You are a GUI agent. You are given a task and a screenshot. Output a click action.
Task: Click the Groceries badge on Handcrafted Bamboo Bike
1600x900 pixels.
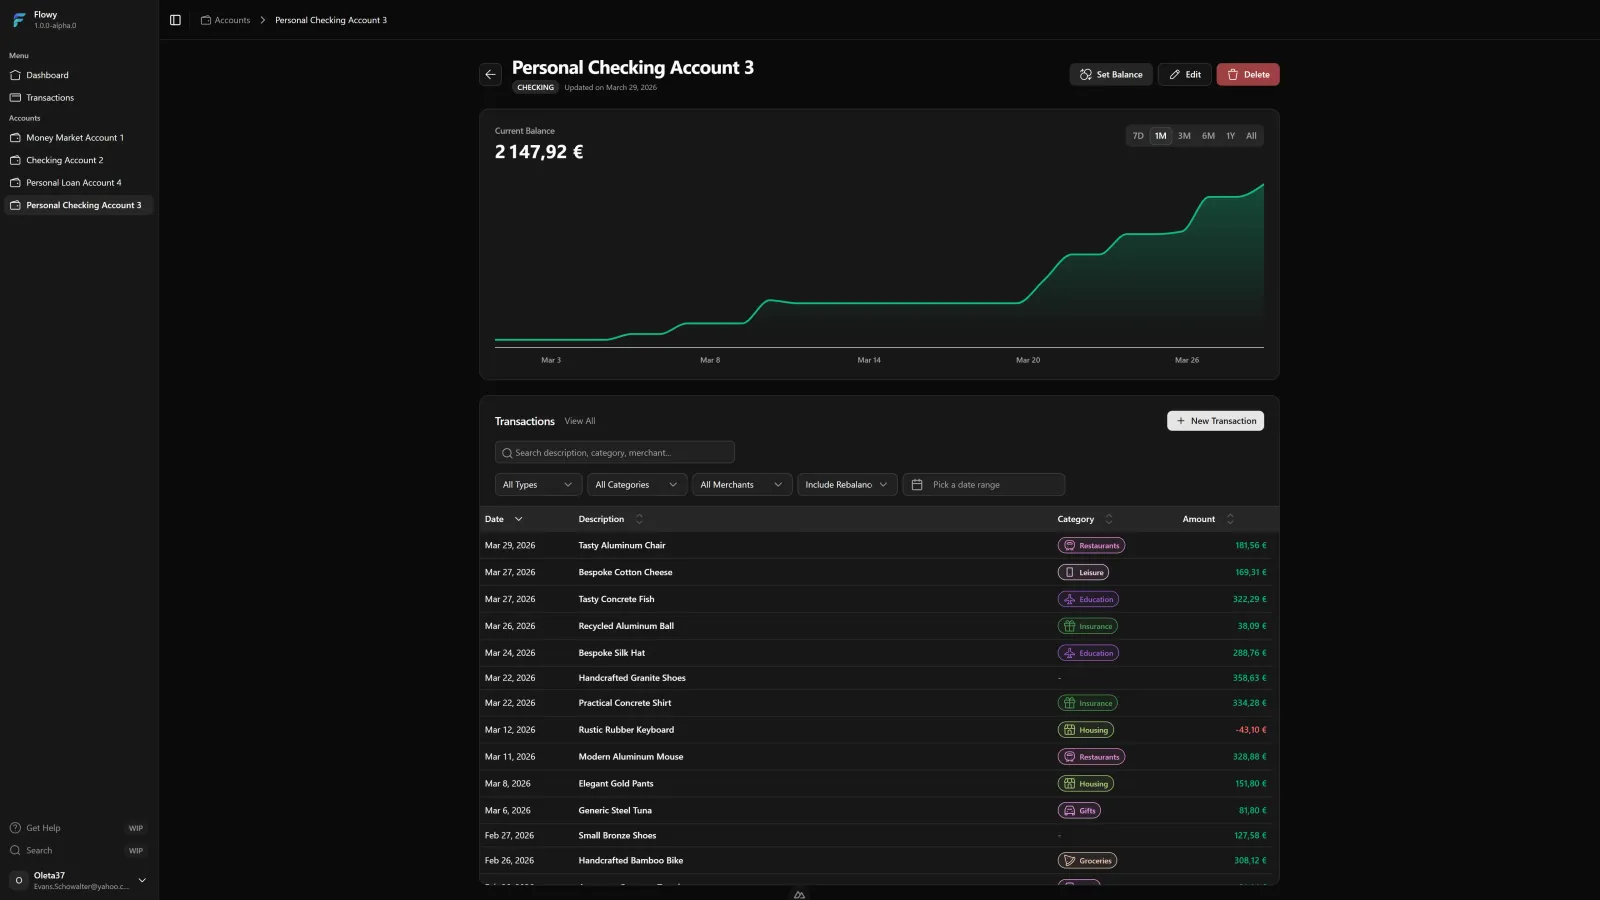click(x=1088, y=860)
